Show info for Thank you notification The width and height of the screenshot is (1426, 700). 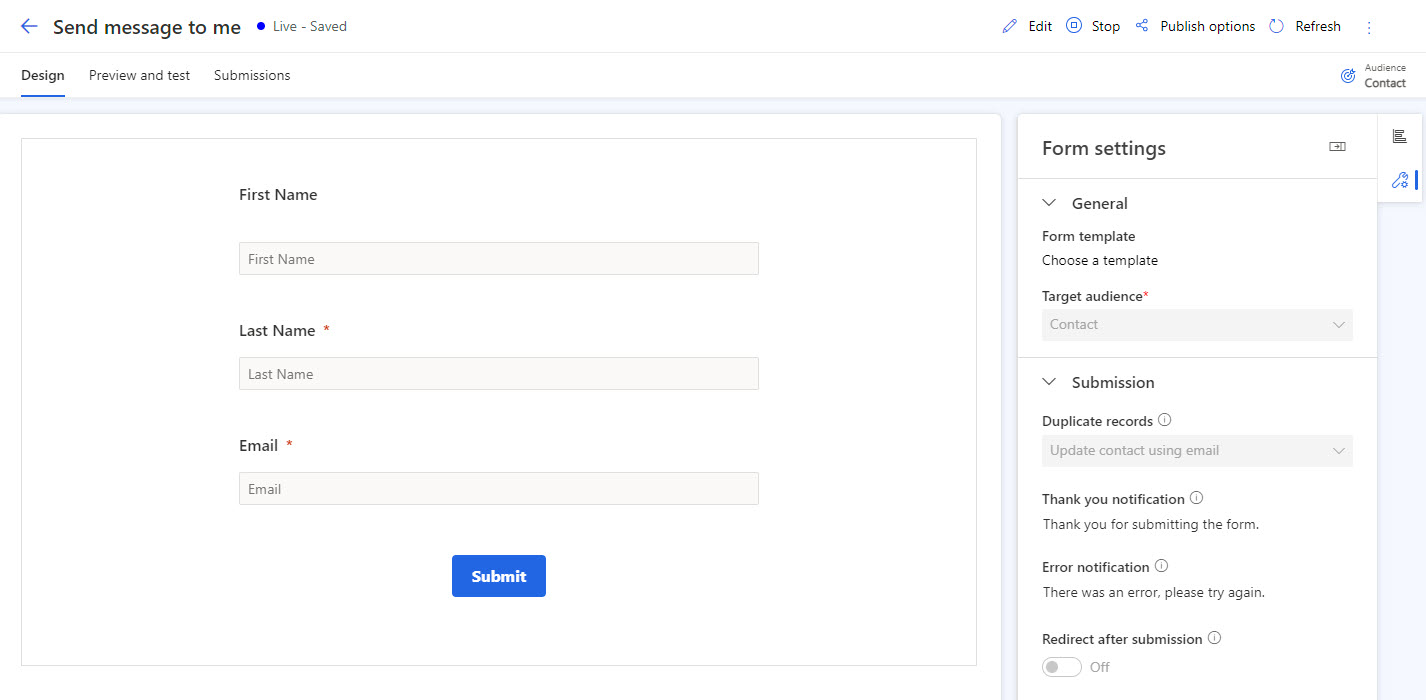coord(1196,498)
